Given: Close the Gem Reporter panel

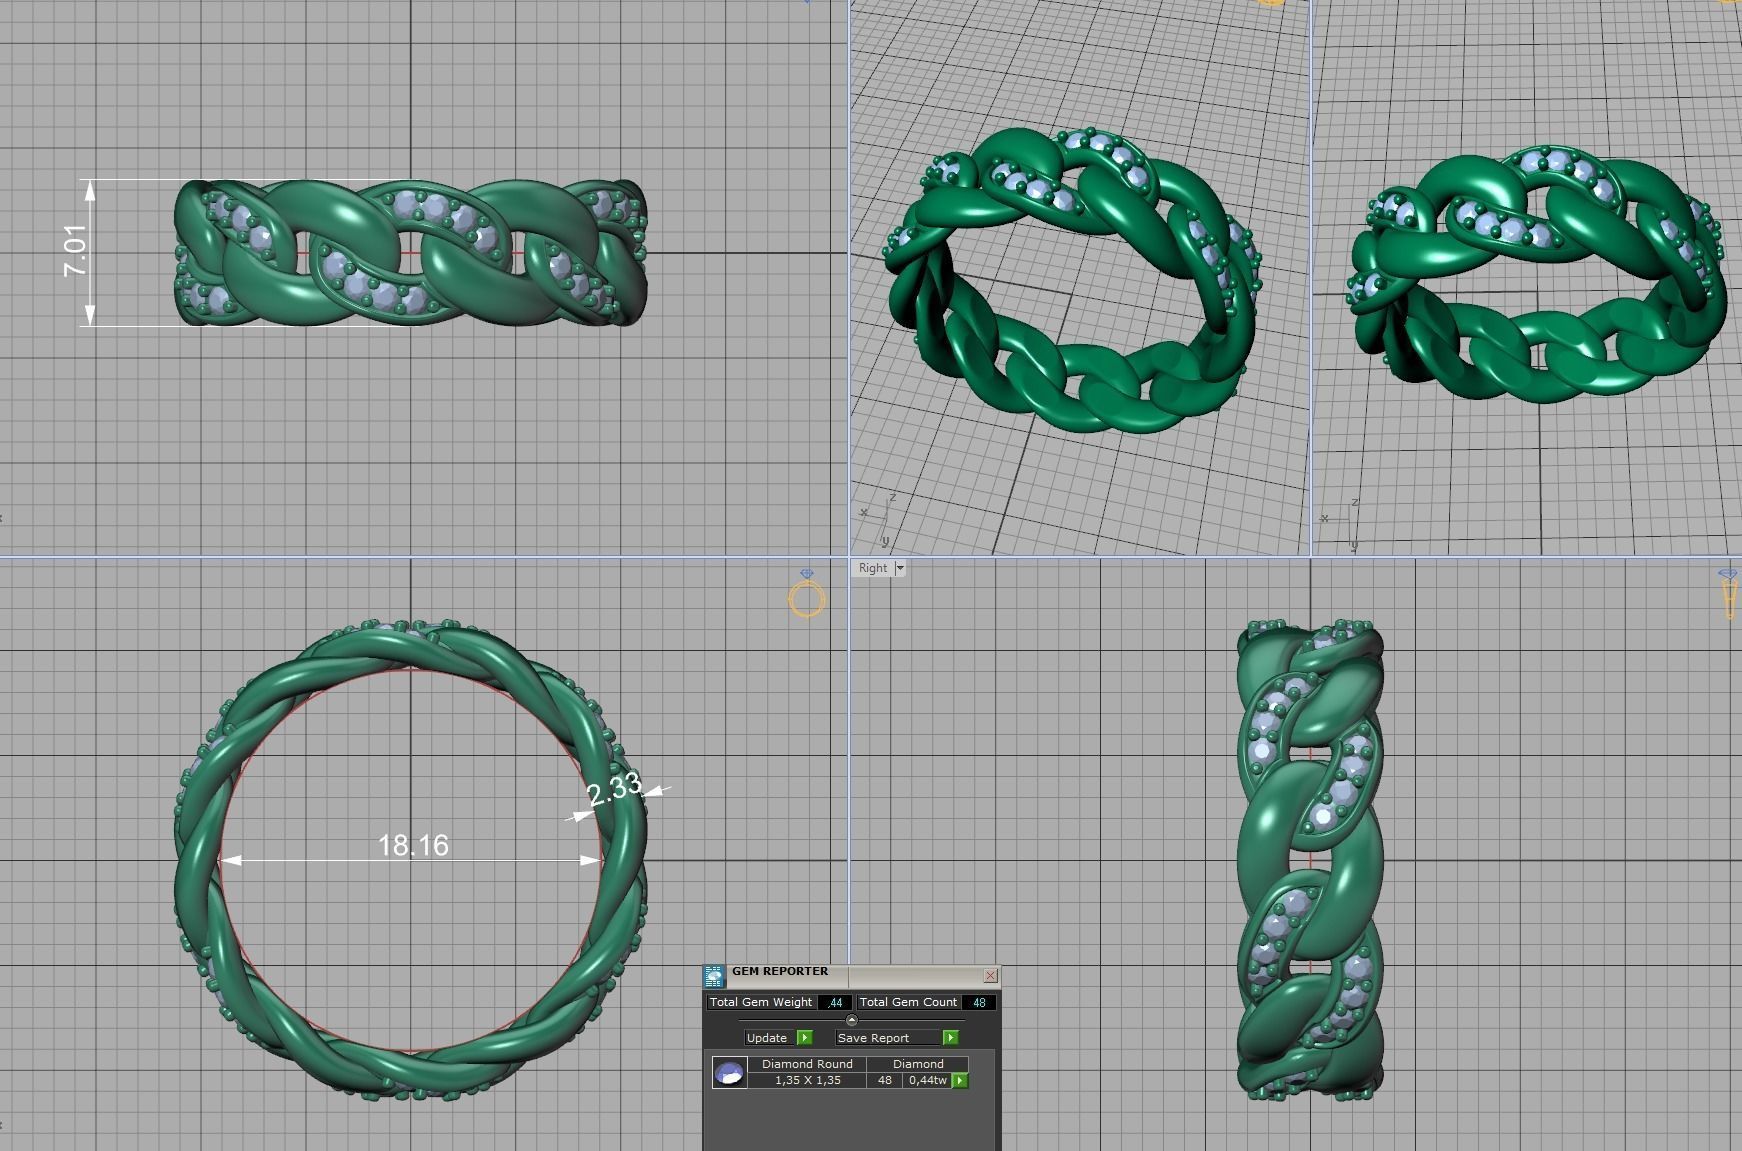Looking at the screenshot, I should [x=990, y=975].
